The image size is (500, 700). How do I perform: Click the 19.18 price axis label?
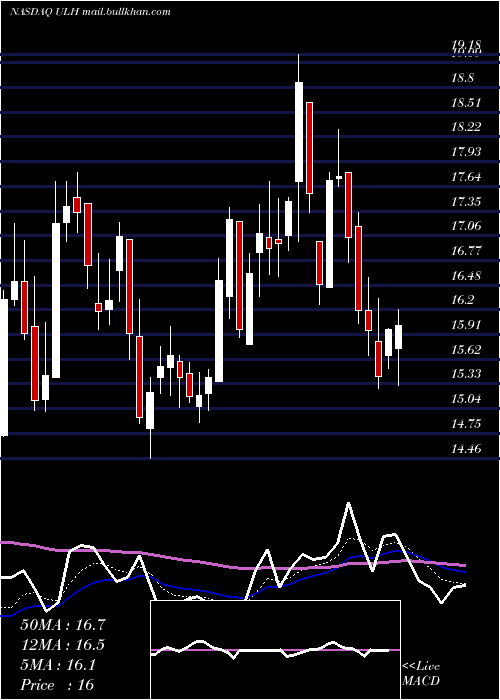pos(466,45)
